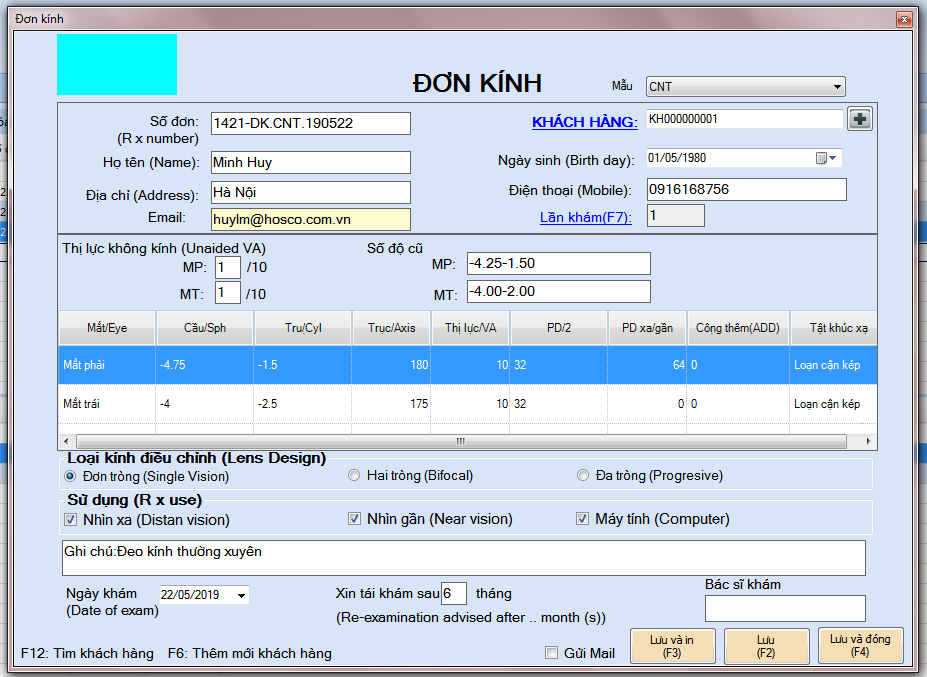Toggle Nhìn xa (Distan vision) checkbox
The width and height of the screenshot is (927, 677).
tap(70, 520)
